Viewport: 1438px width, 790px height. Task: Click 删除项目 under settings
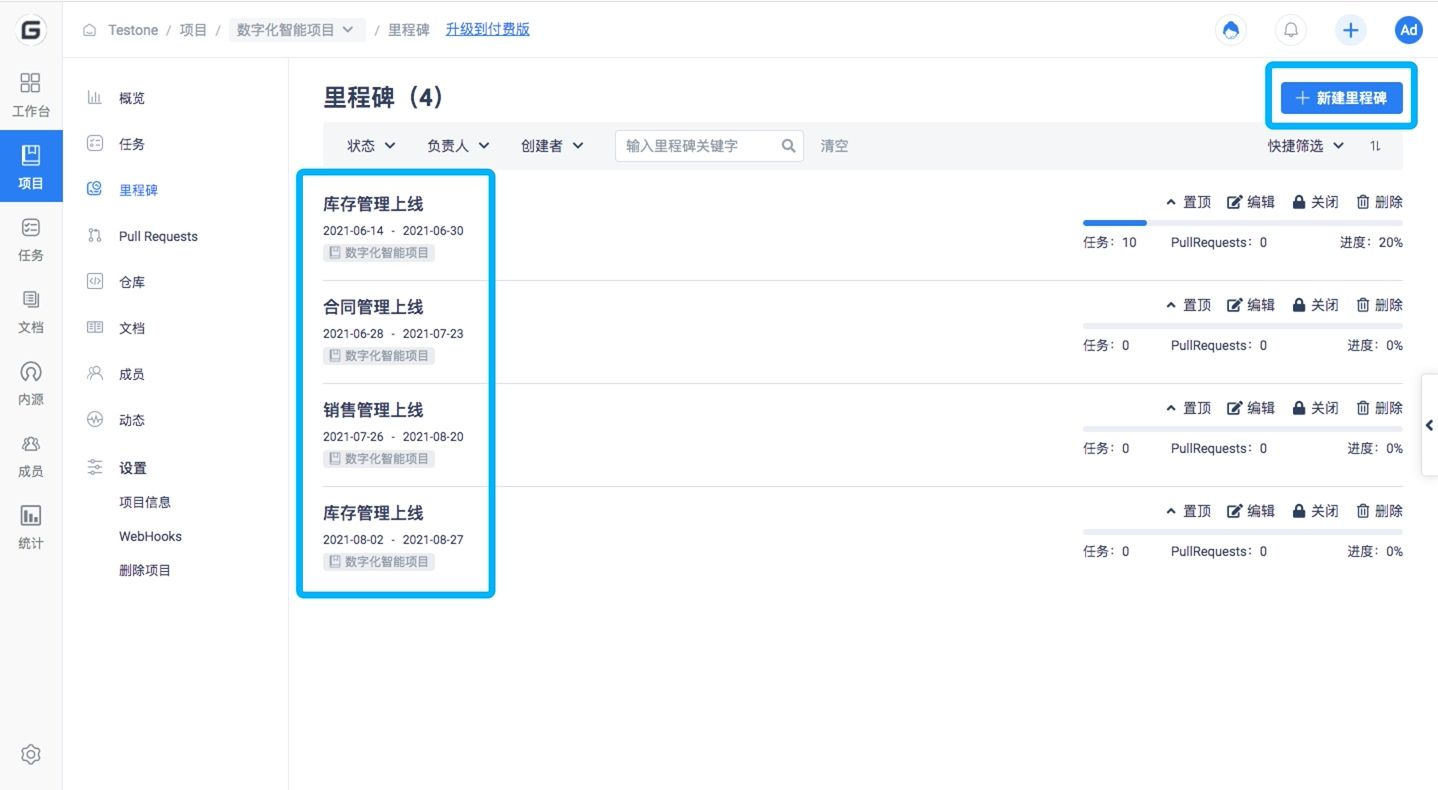tap(145, 570)
